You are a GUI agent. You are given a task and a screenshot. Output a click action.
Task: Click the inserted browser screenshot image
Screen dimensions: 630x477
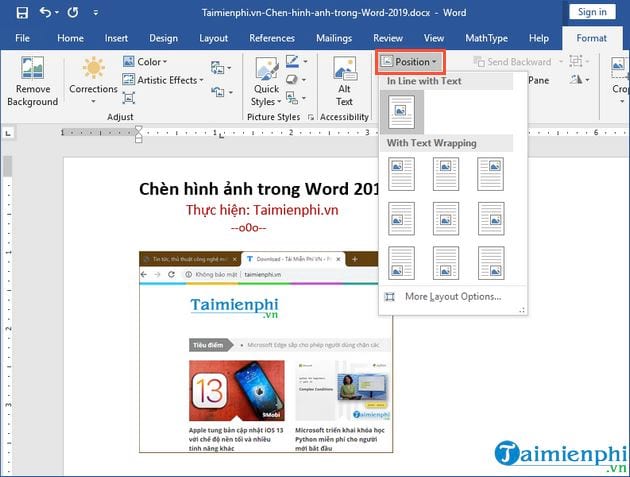tap(265, 352)
